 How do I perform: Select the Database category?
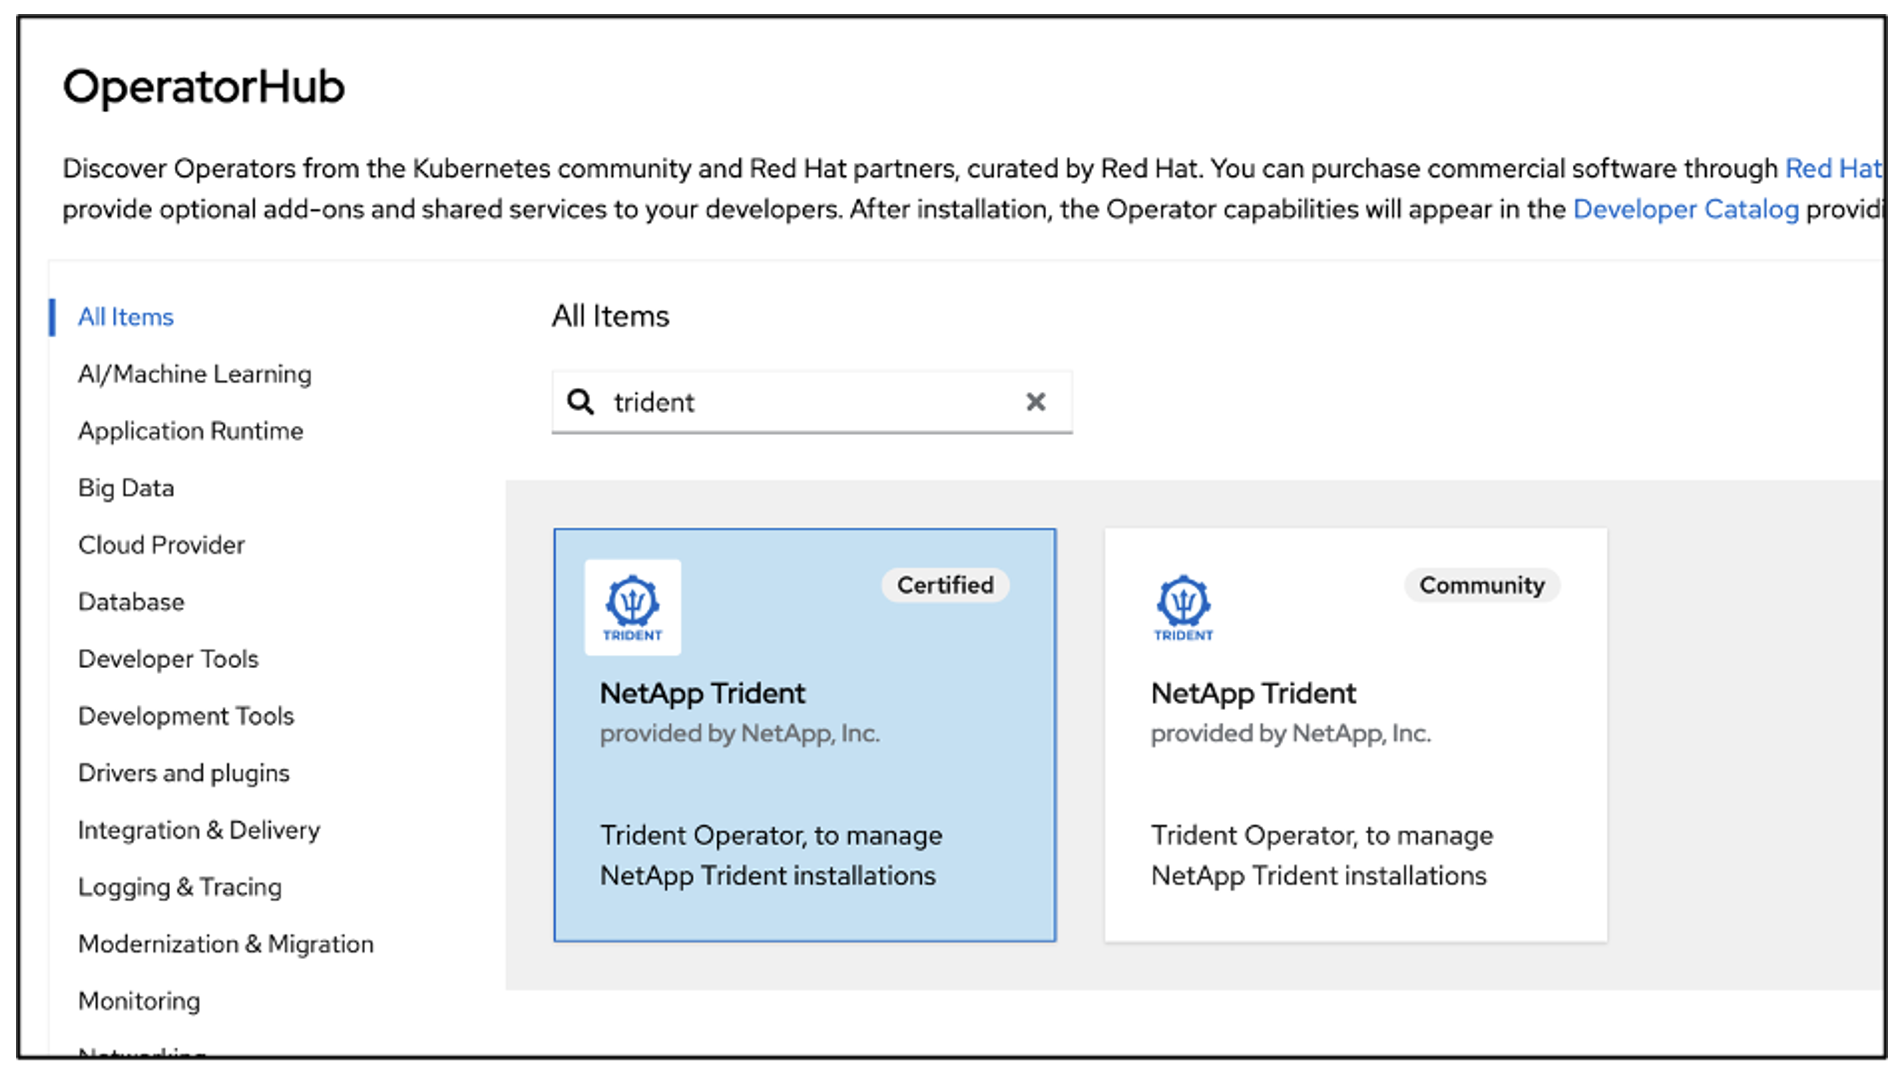[131, 601]
